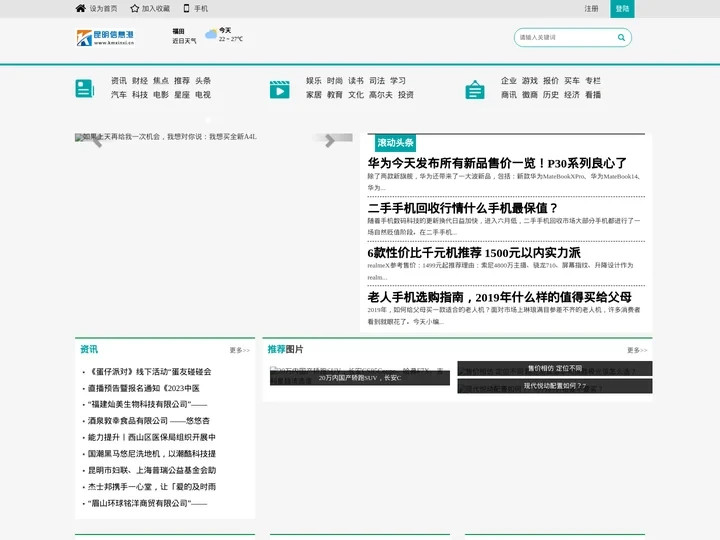720x540 pixels.
Task: Click the home icon beside 设为首页
Action: 80,8
